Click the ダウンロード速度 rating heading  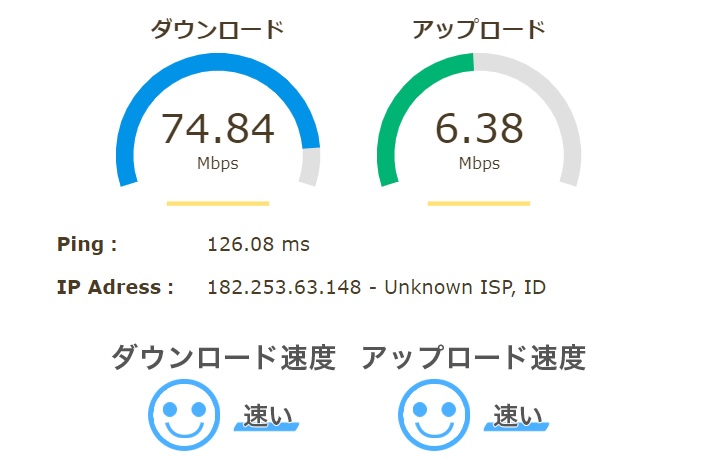(x=223, y=357)
